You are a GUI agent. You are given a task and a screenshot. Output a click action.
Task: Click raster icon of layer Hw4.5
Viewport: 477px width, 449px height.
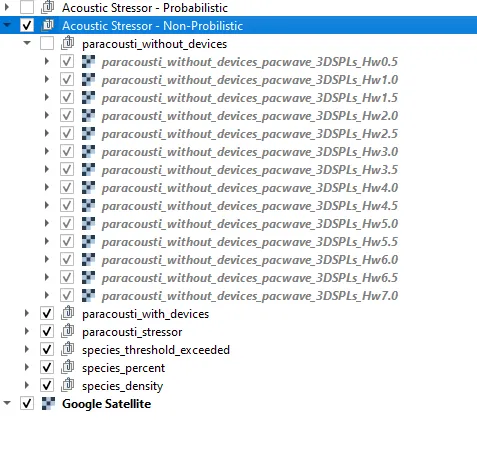[x=88, y=206]
